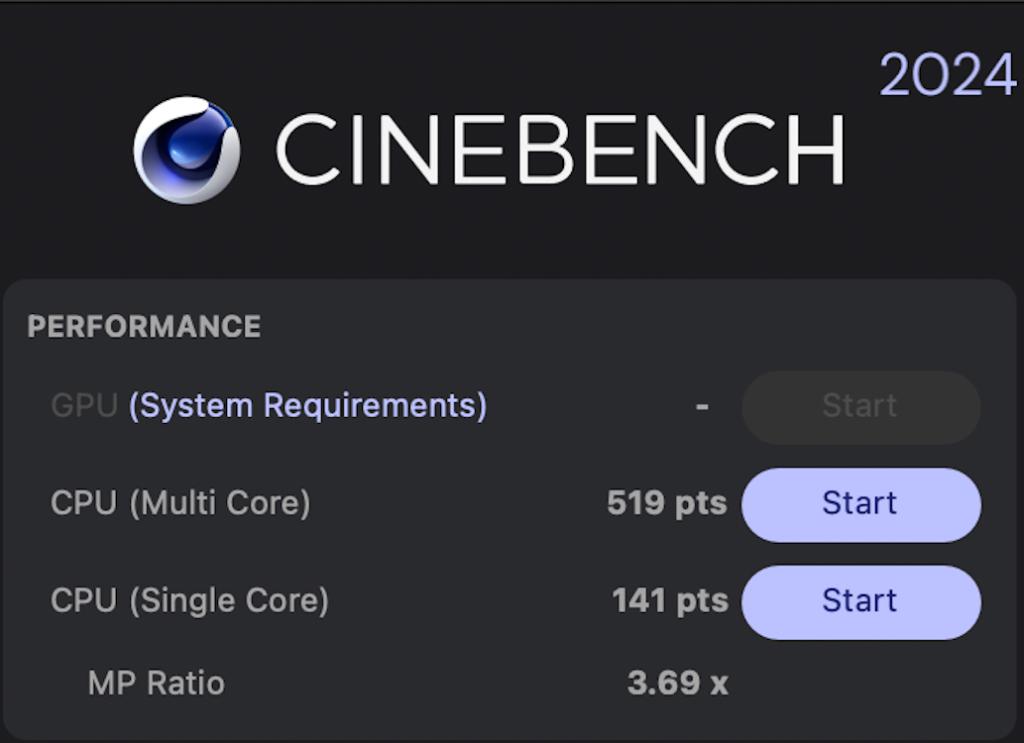Click the 2024 version label

pyautogui.click(x=947, y=72)
